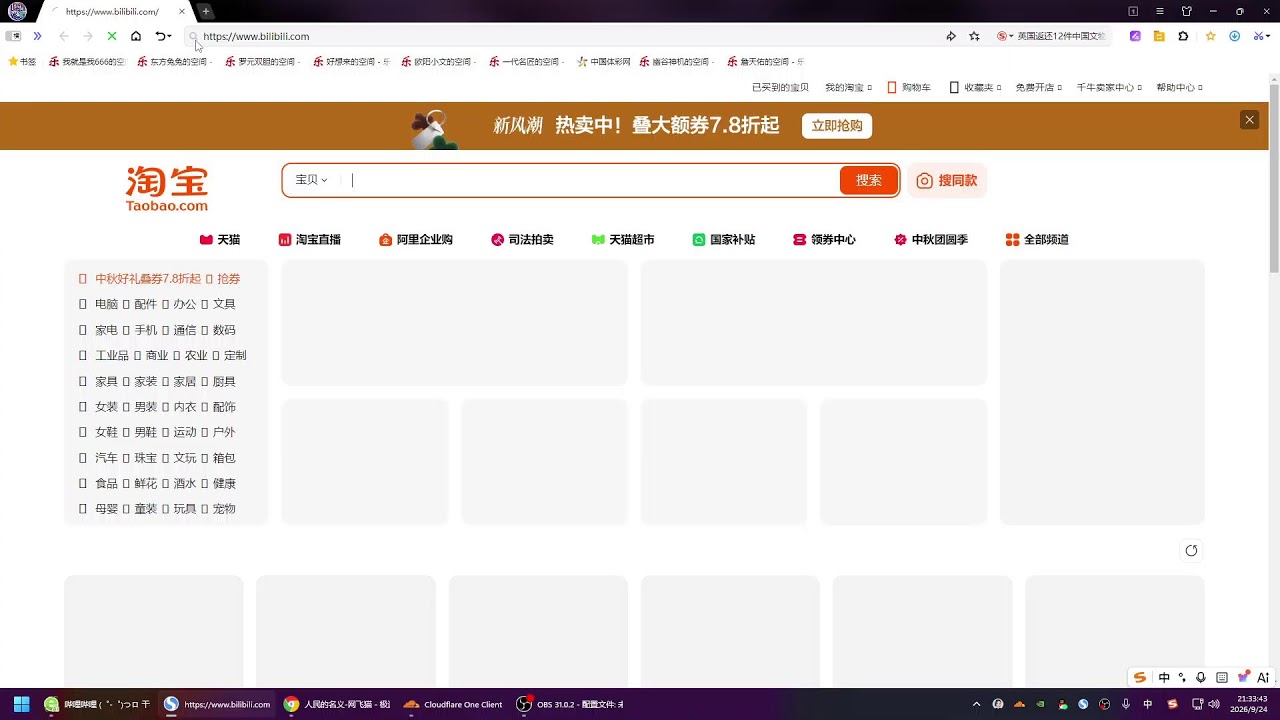Open the extensions puzzle piece icon
Image resolution: width=1280 pixels, height=720 pixels.
coord(1183,36)
